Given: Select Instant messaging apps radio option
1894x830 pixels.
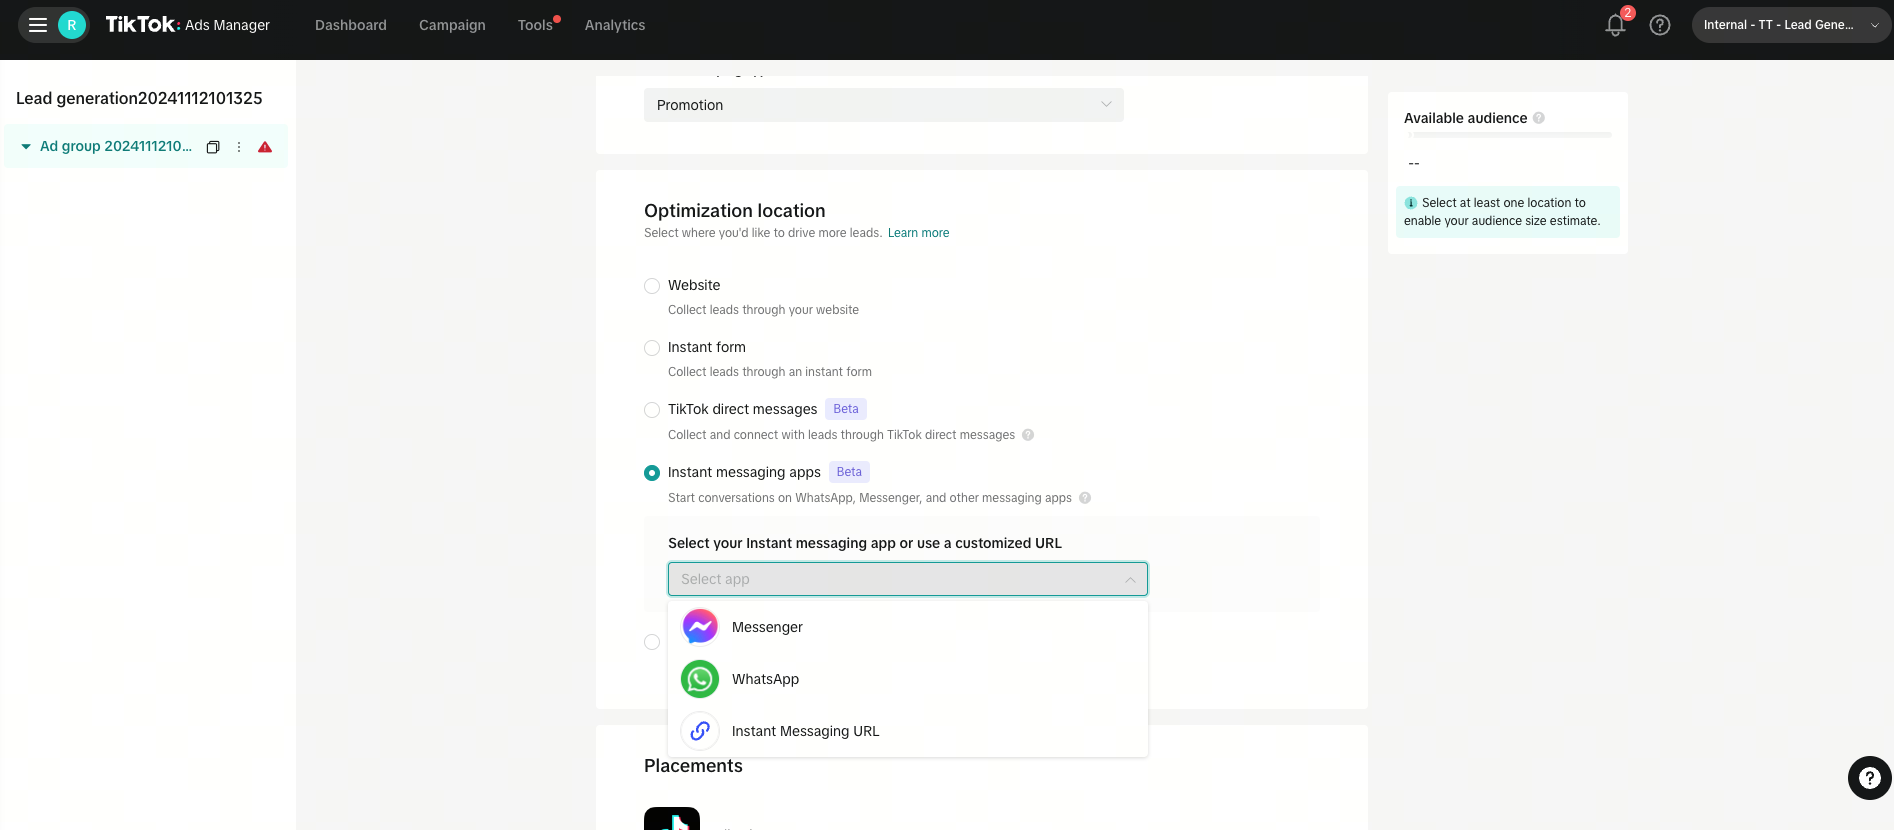Looking at the screenshot, I should pyautogui.click(x=652, y=473).
